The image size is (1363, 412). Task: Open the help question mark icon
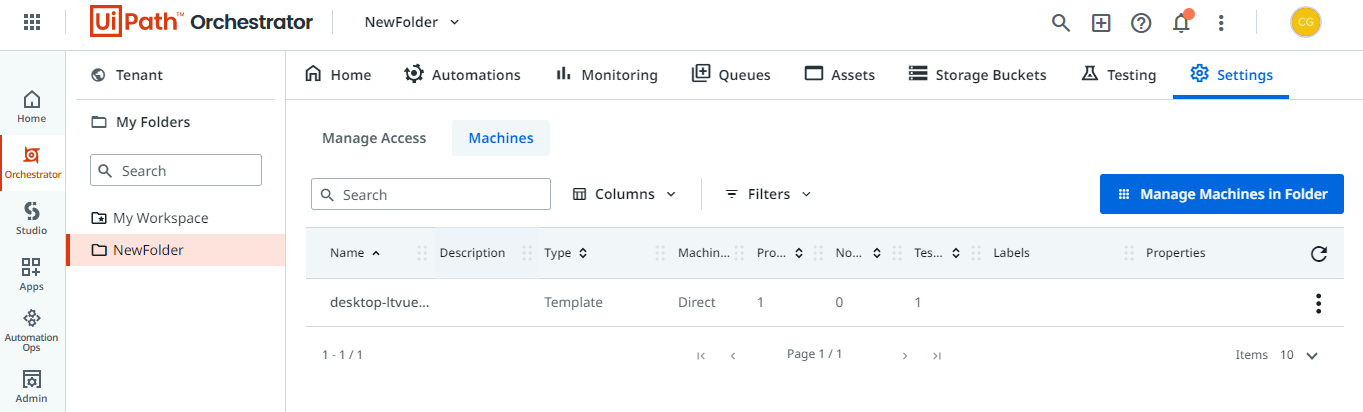coord(1141,22)
